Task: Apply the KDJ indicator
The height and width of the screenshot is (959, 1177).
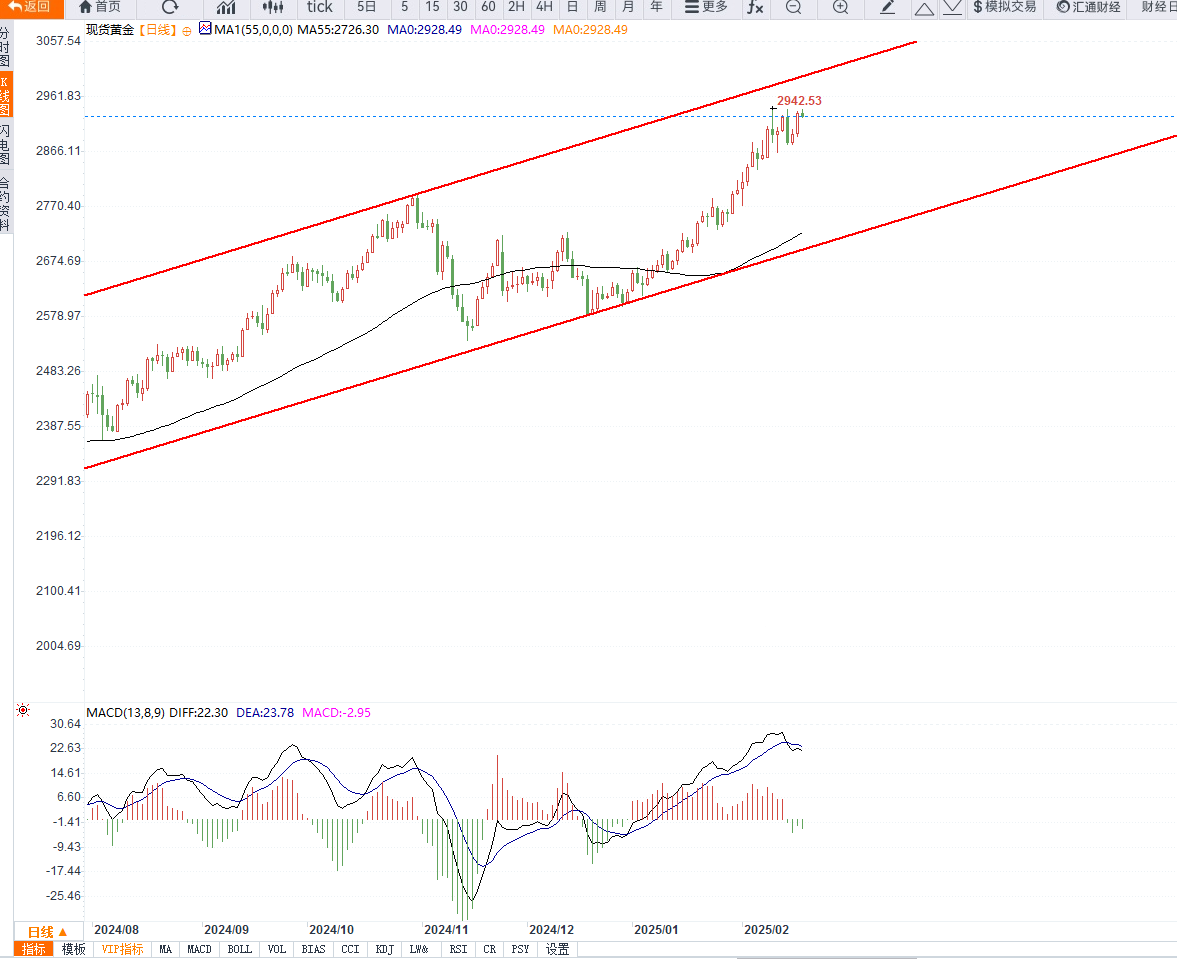Action: [384, 949]
